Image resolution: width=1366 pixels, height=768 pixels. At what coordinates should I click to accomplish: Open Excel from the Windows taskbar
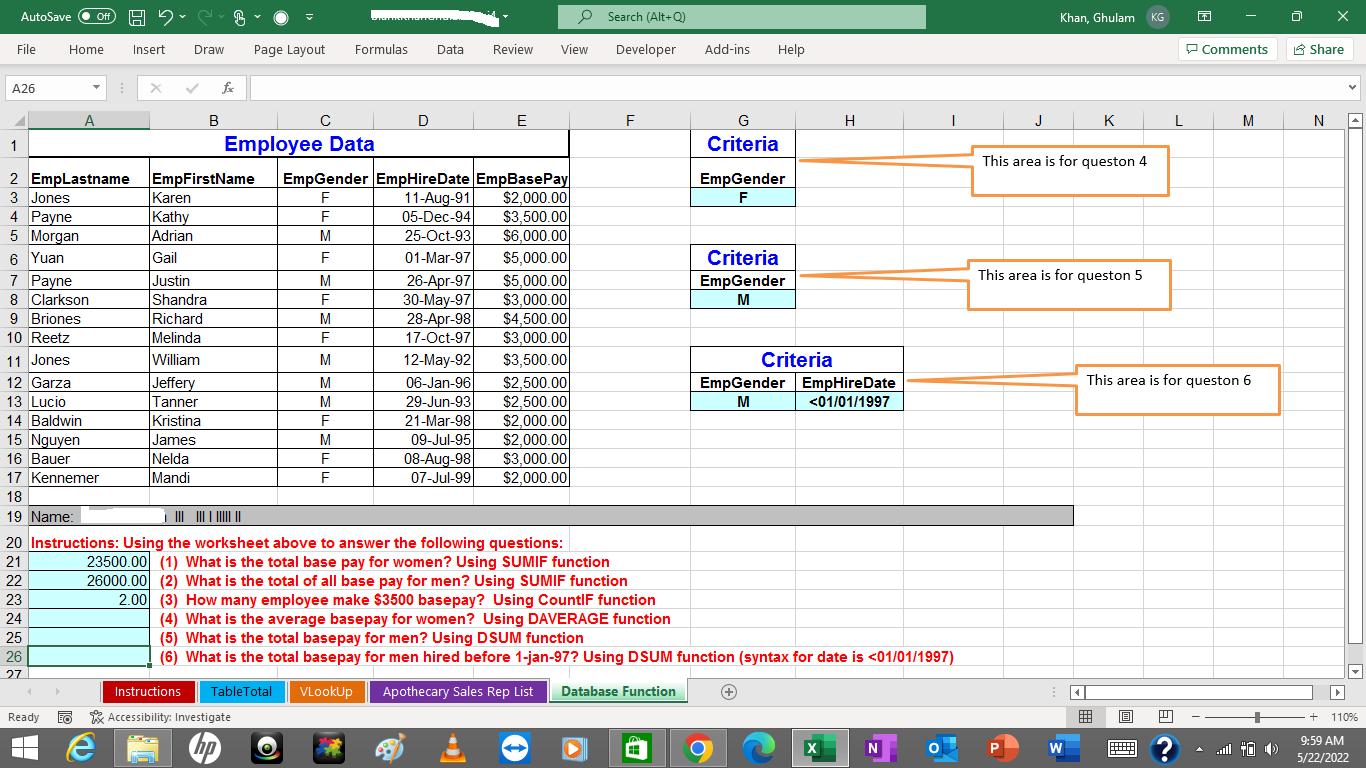pyautogui.click(x=820, y=747)
